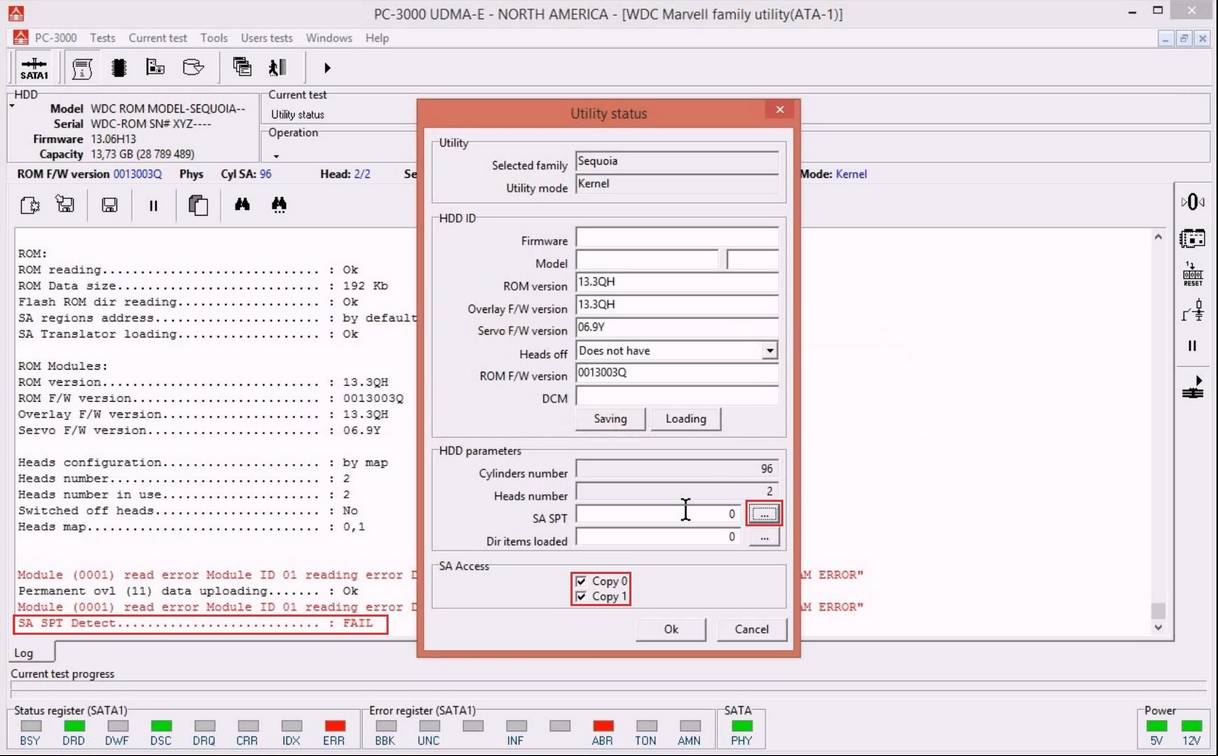This screenshot has width=1218, height=756.
Task: Expand the Operation panel arrow
Action: pos(276,156)
